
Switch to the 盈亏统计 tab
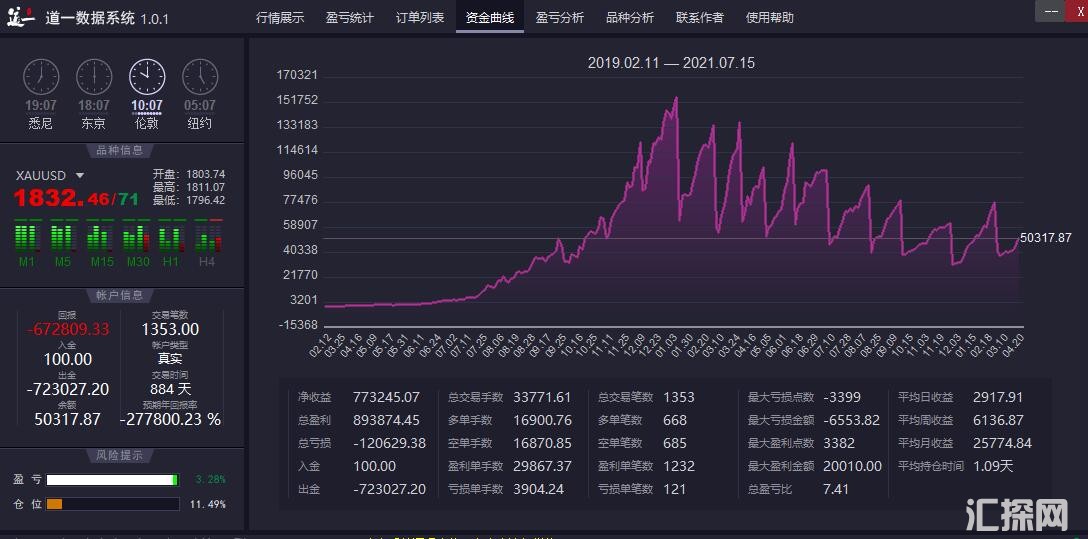[350, 18]
